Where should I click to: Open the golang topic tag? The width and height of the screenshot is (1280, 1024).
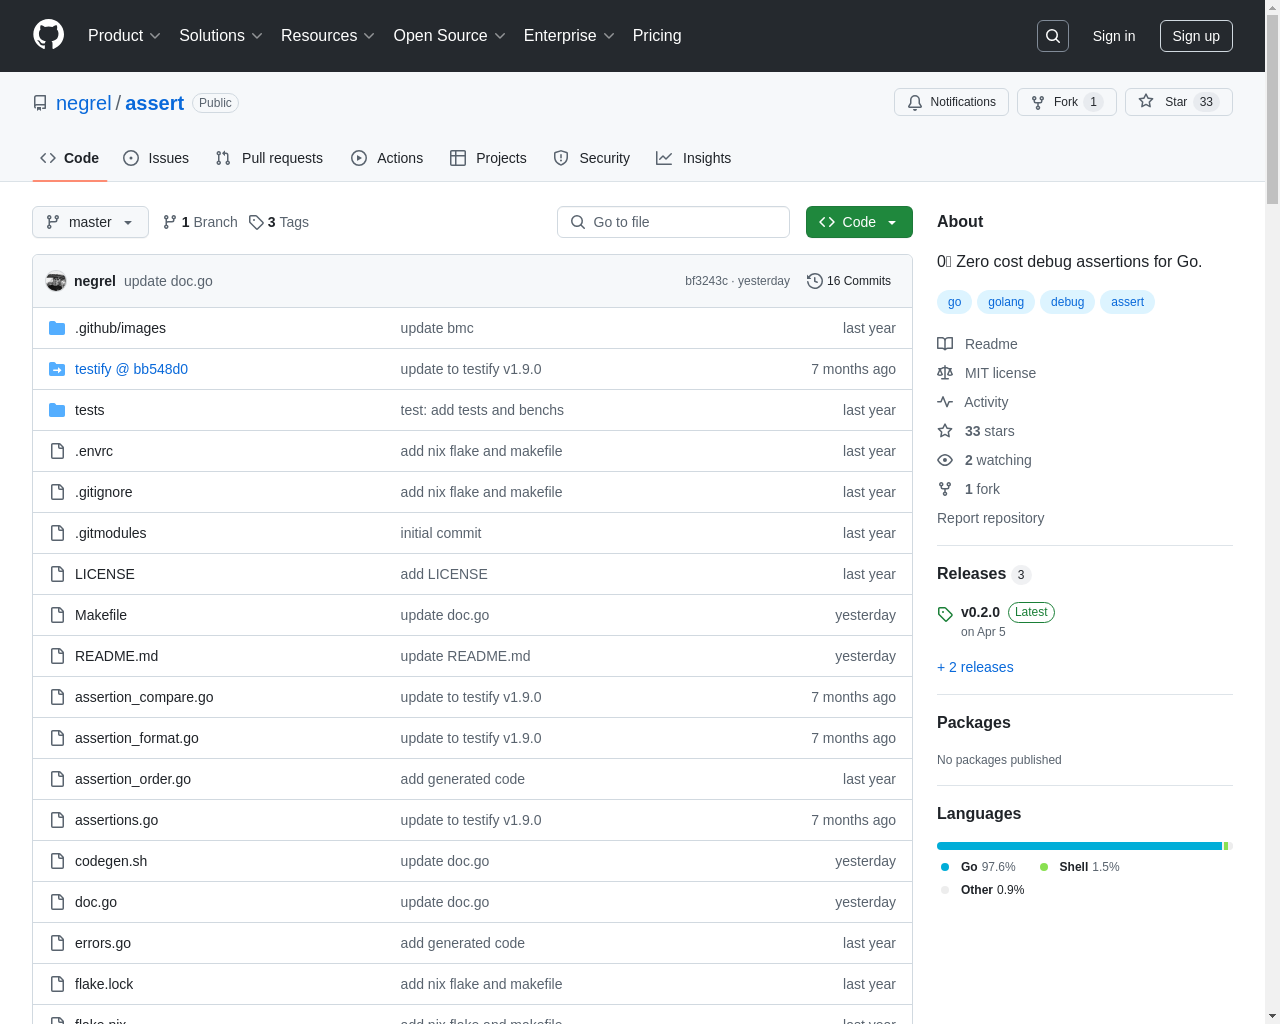tap(1006, 302)
